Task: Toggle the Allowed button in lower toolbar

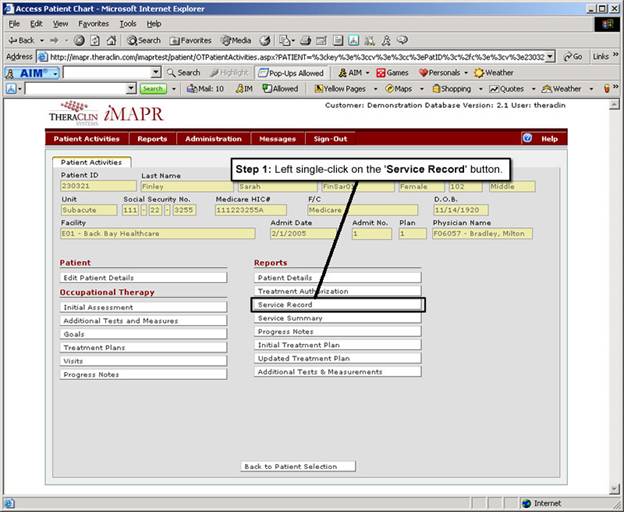Action: [280, 89]
